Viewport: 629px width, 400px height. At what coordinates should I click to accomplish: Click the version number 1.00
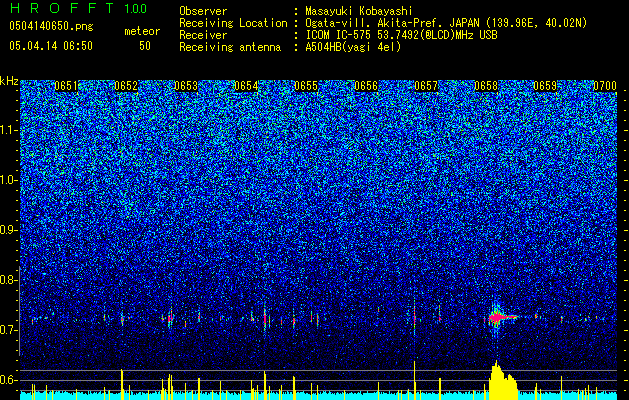[x=135, y=8]
